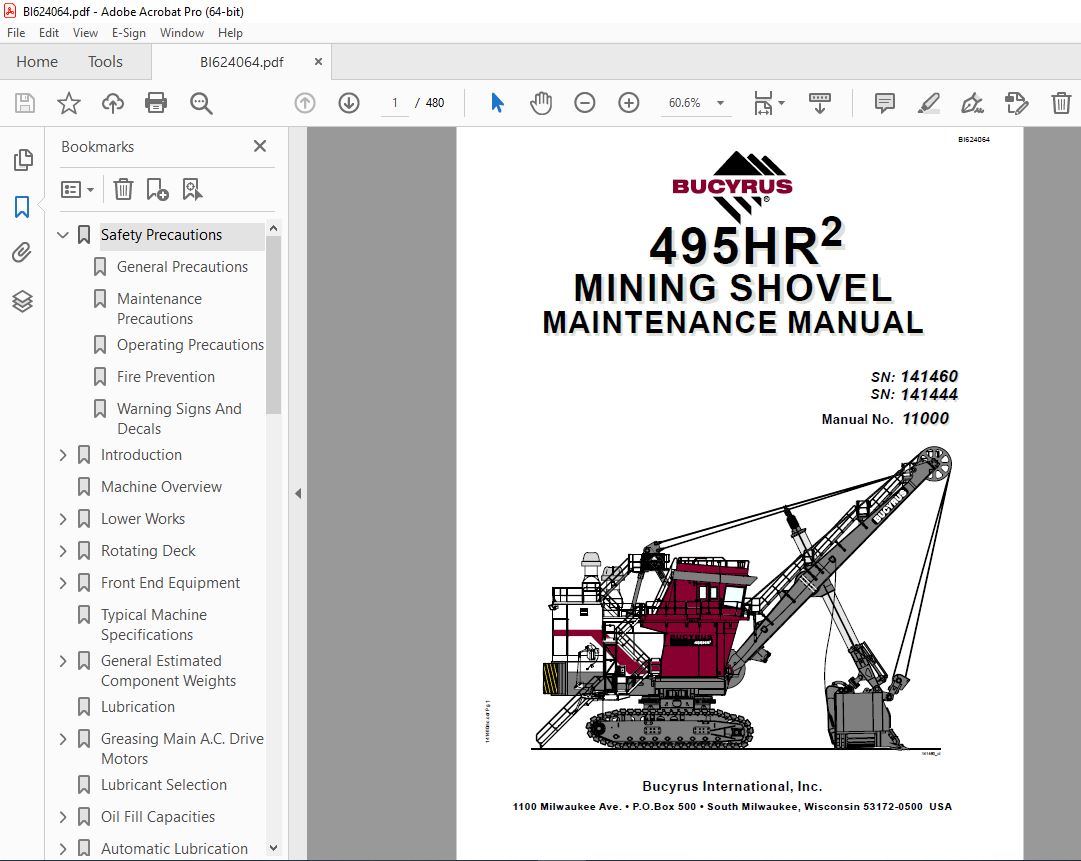
Task: Open Operating Precautions bookmark
Action: (190, 345)
